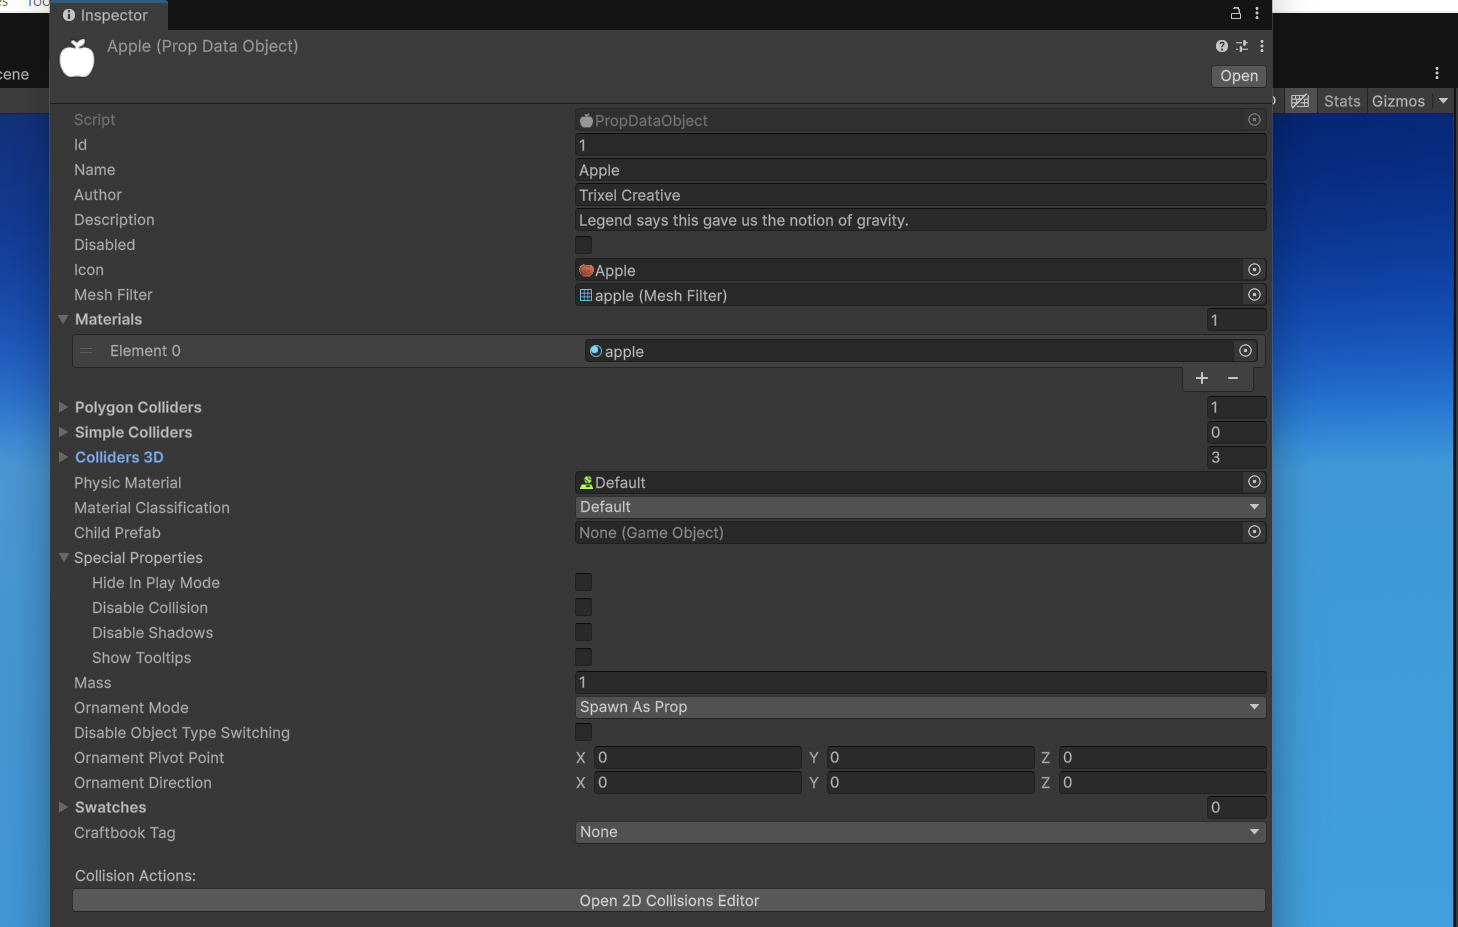Click the Author field with Trixel Creative
1458x927 pixels.
pyautogui.click(x=921, y=195)
